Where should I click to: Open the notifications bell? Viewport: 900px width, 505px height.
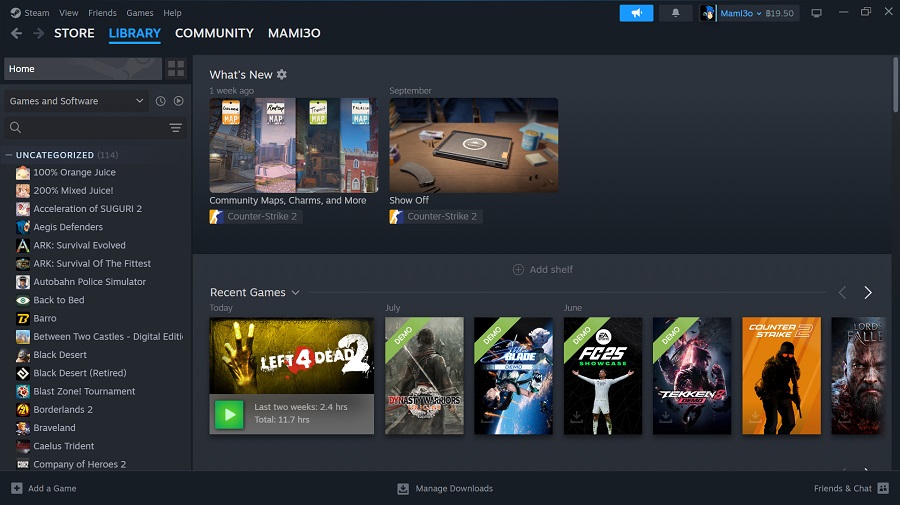(676, 13)
